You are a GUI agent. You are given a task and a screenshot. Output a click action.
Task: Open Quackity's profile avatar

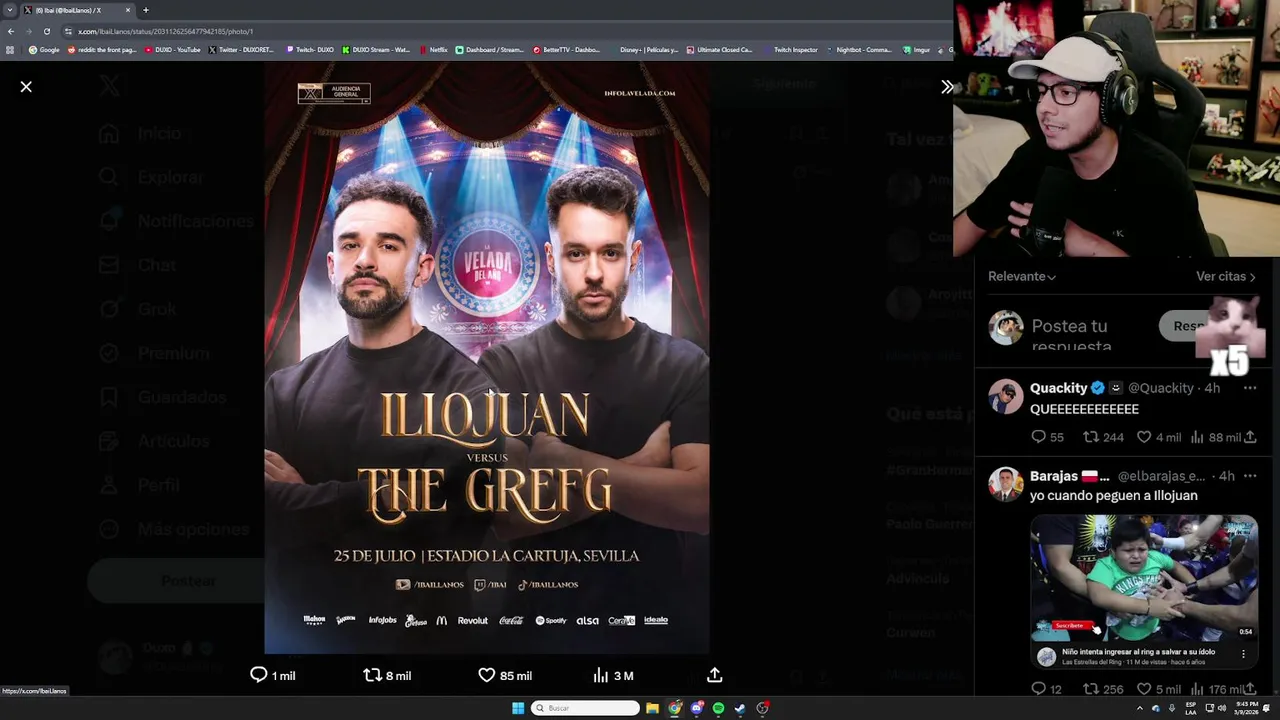(x=1005, y=397)
